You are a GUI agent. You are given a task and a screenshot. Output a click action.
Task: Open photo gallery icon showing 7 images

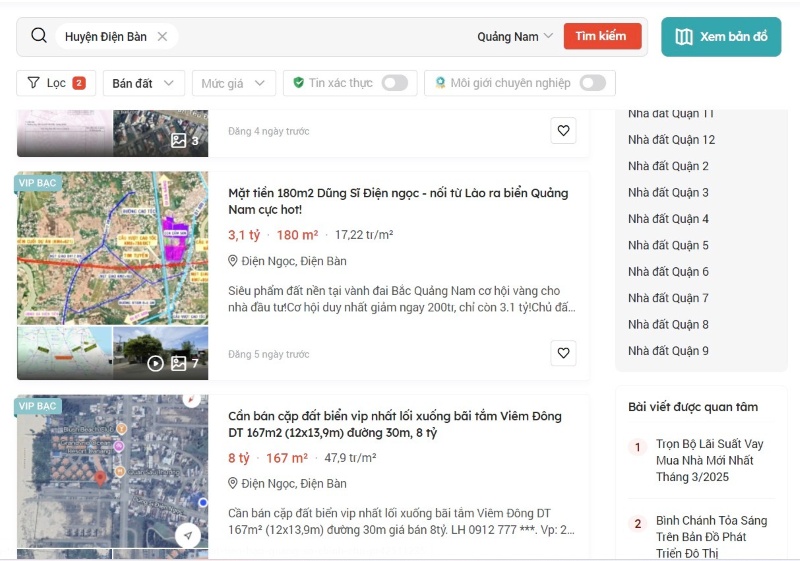coord(179,363)
